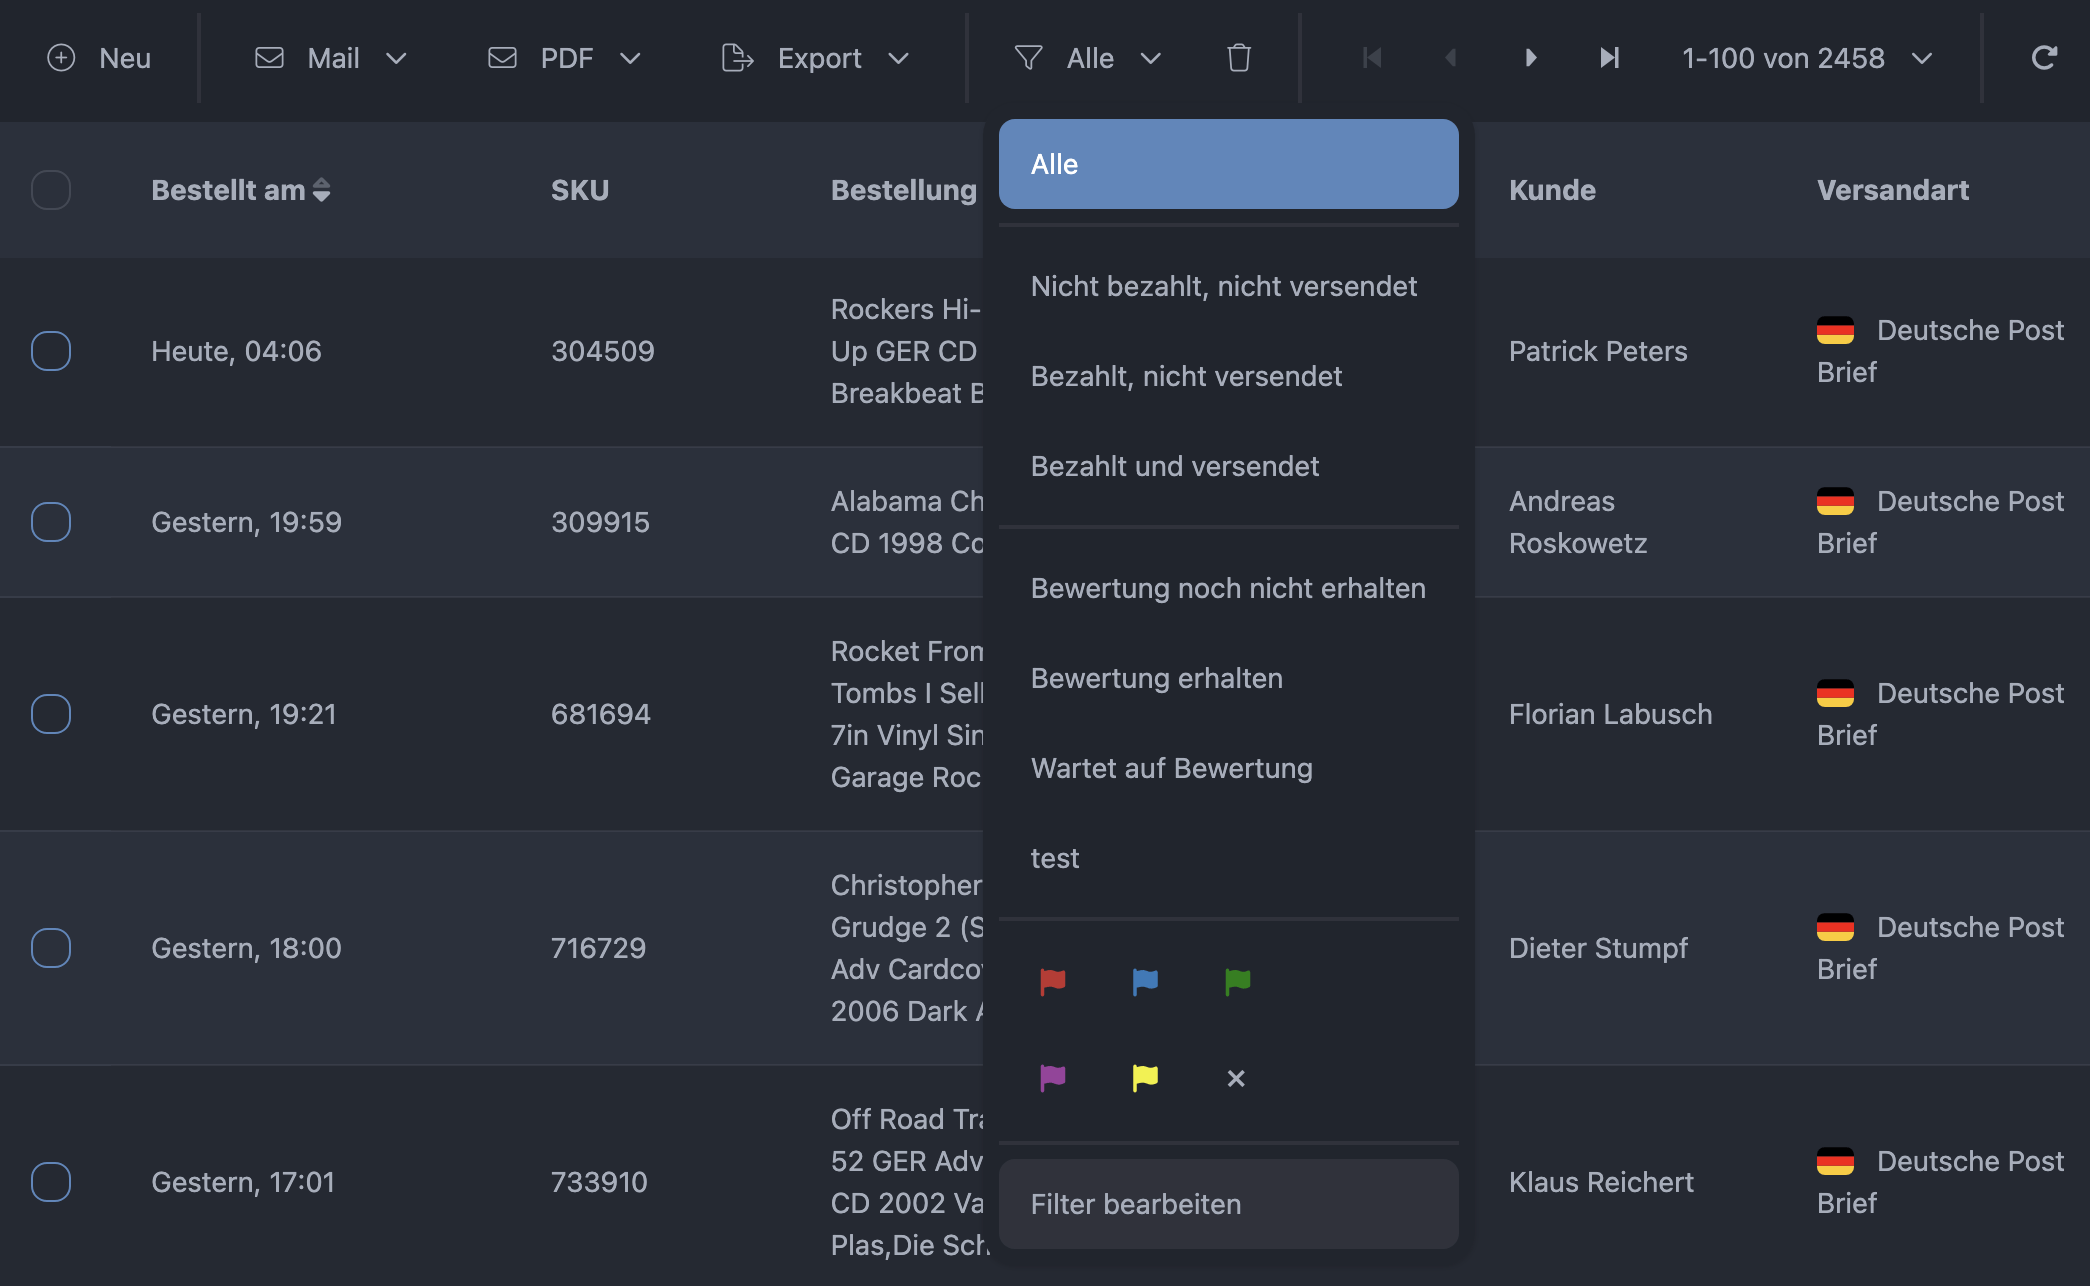The height and width of the screenshot is (1286, 2090).
Task: Click the Mail envelope icon
Action: (270, 58)
